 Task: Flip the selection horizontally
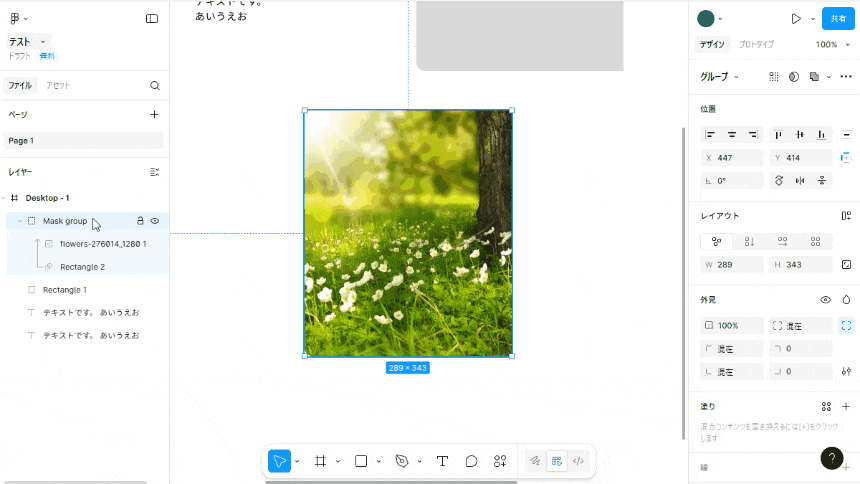[800, 181]
